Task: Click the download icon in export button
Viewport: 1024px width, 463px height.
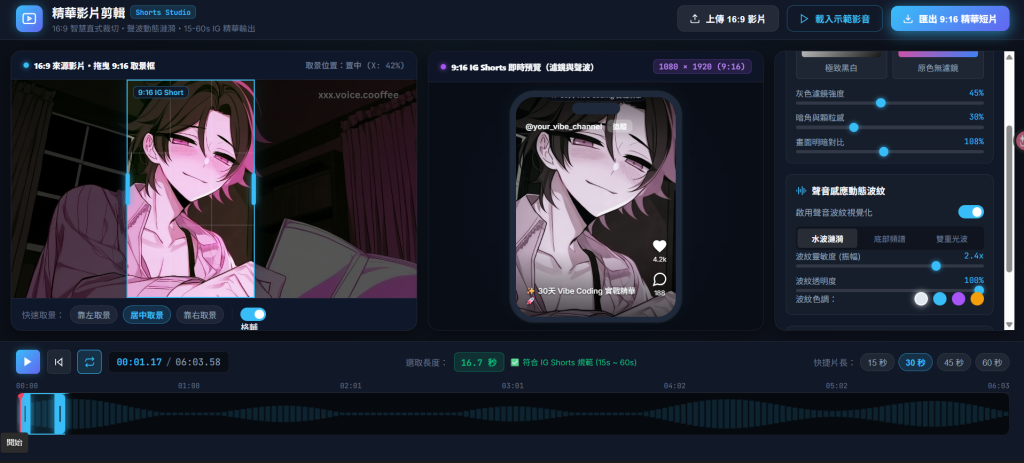Action: [x=908, y=19]
